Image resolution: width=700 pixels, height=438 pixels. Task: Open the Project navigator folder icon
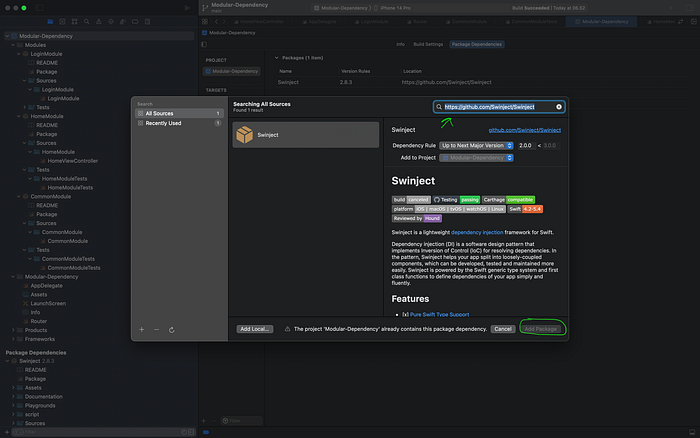[x=50, y=21]
